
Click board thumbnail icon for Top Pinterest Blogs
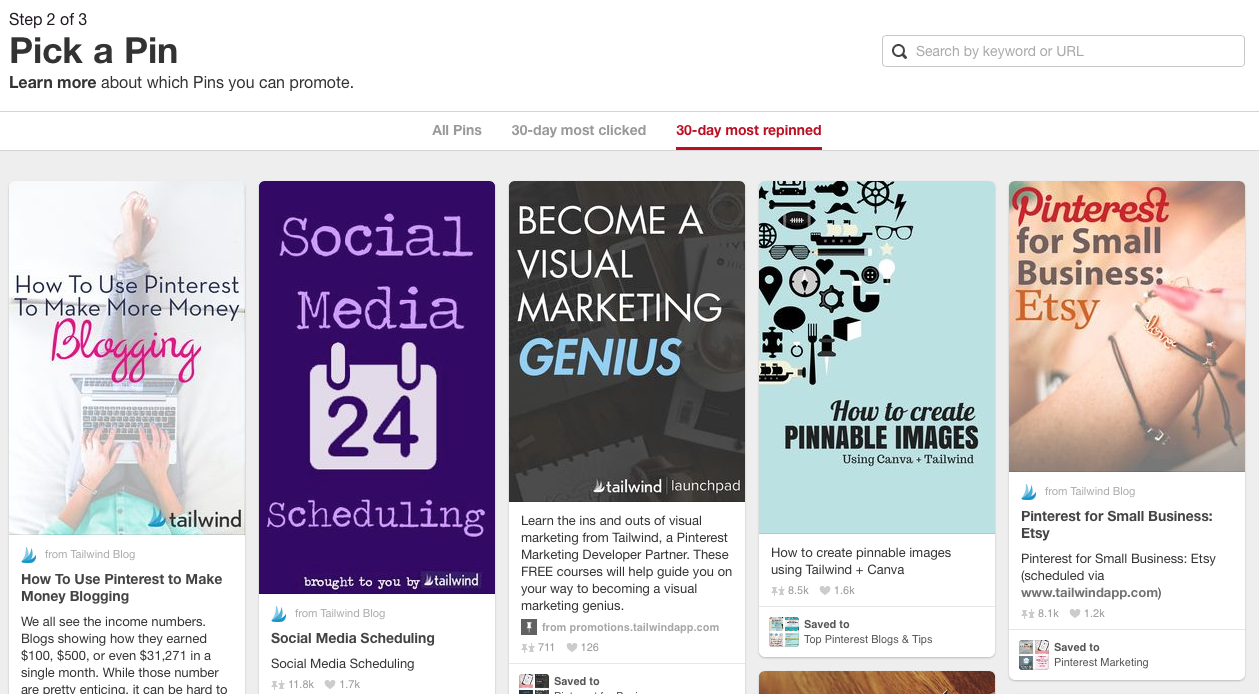[x=784, y=631]
